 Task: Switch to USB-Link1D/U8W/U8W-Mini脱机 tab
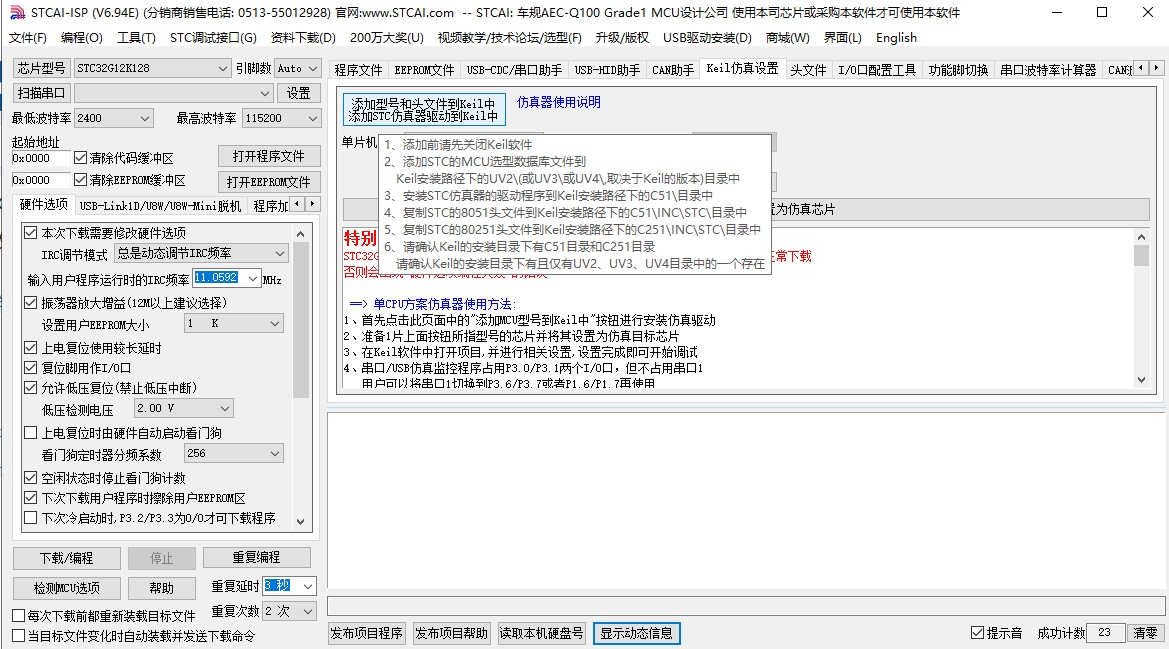pos(160,206)
